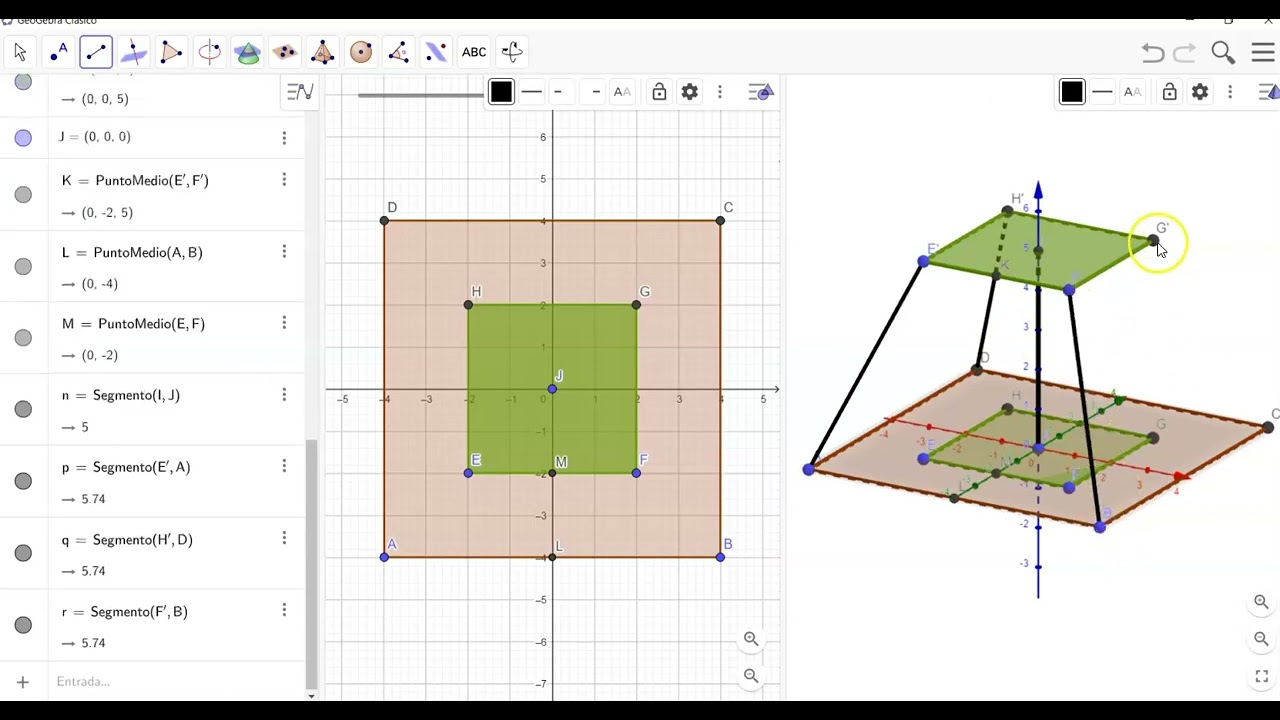Toggle lock object in 3D stylebar
This screenshot has width=1280, height=720.
pos(1169,92)
